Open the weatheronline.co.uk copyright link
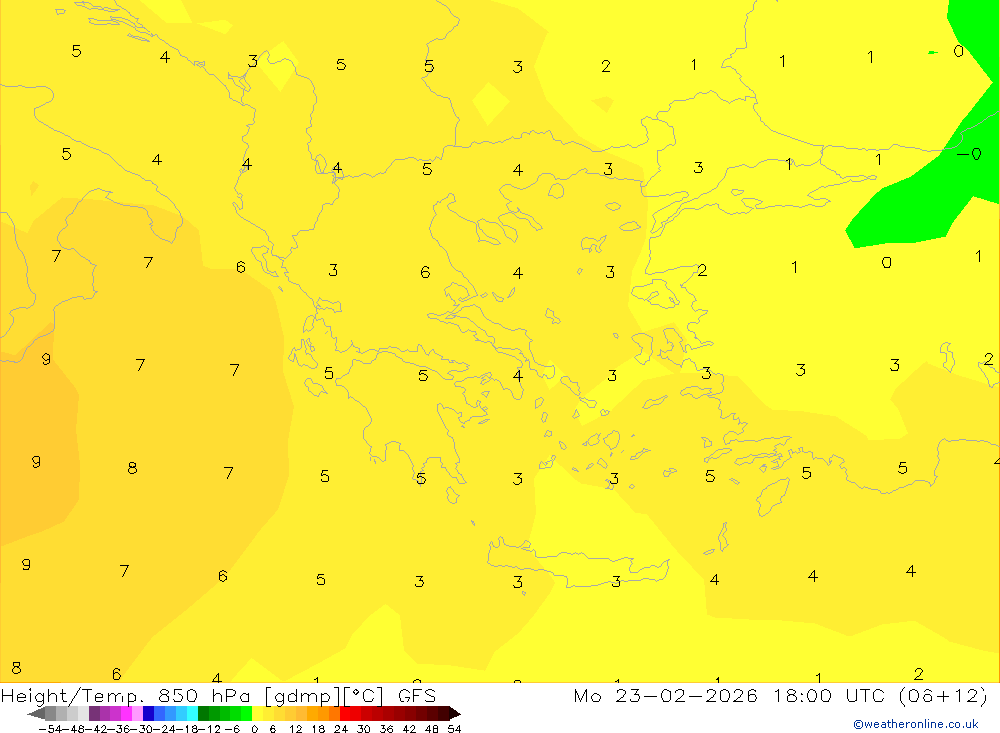1000x733 pixels. [916, 724]
